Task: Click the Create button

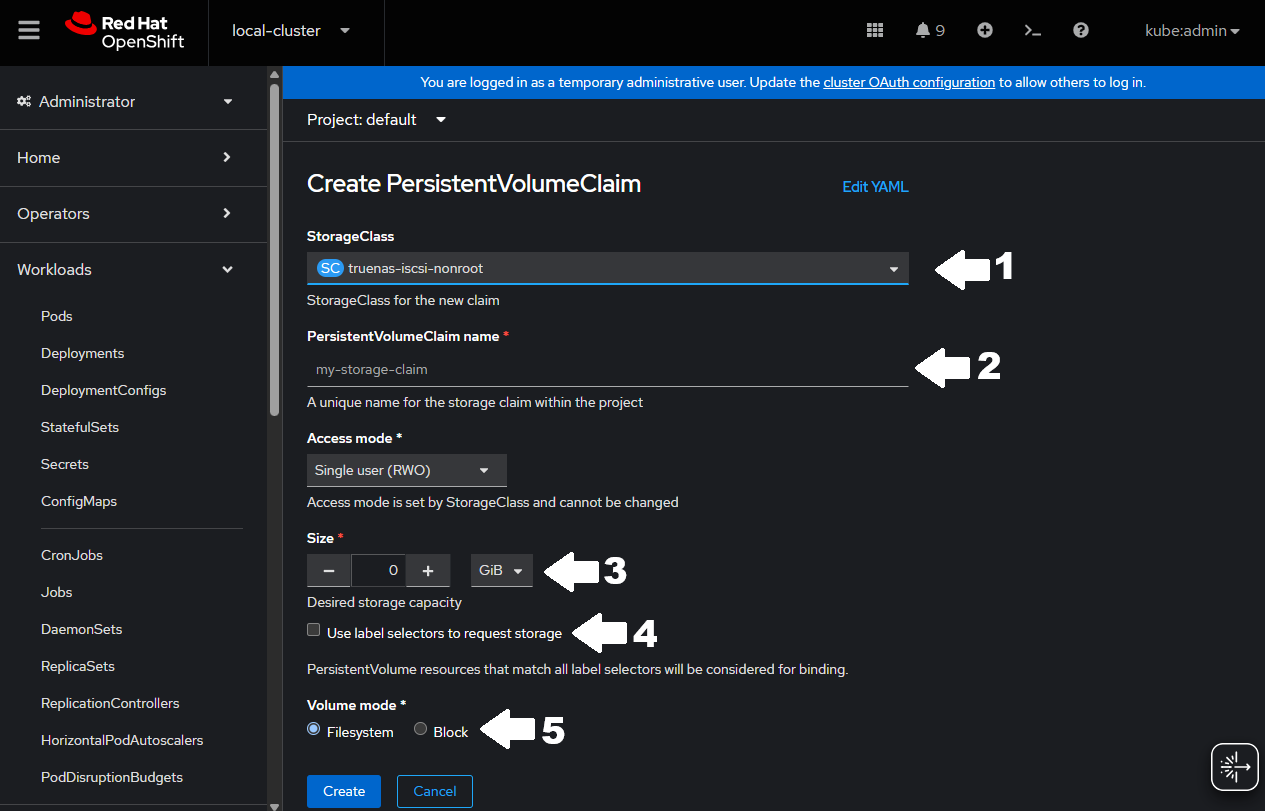Action: [x=343, y=791]
